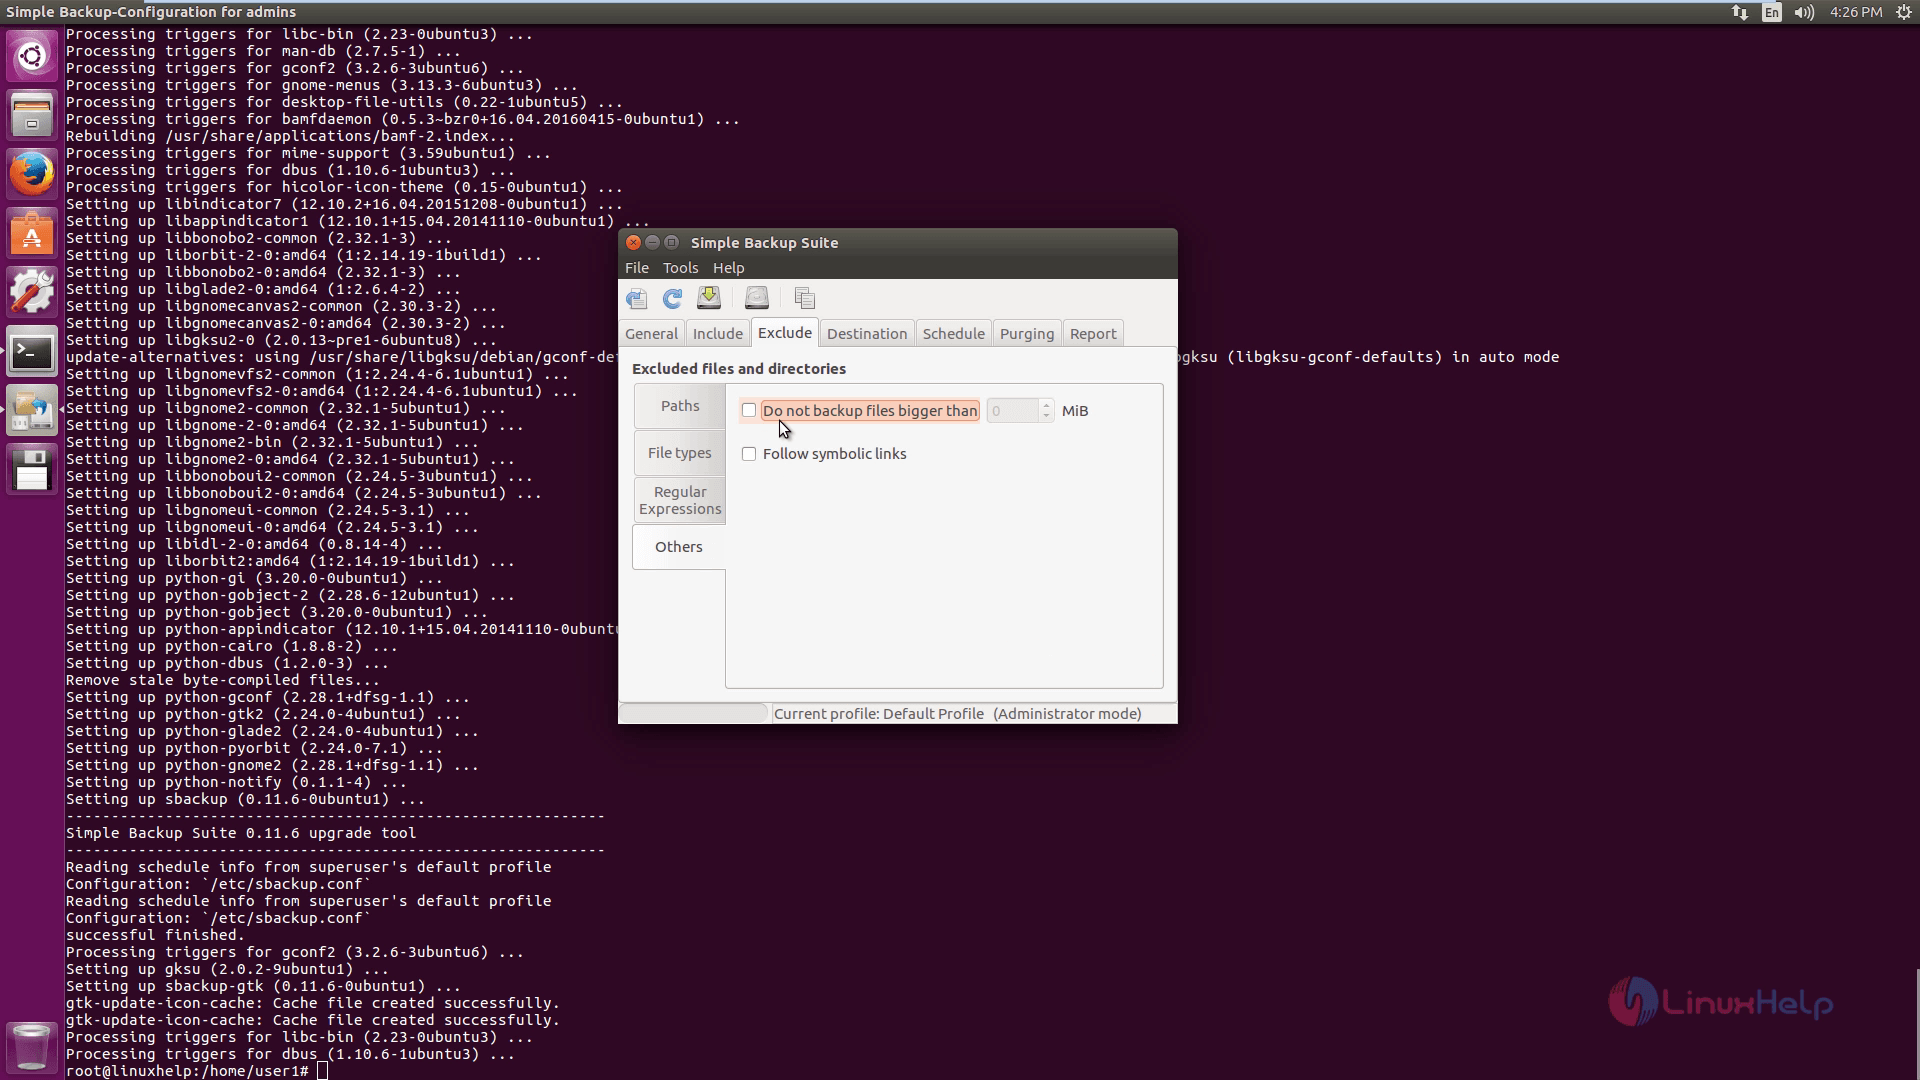Switch to the General tab
1920x1080 pixels.
tap(651, 332)
